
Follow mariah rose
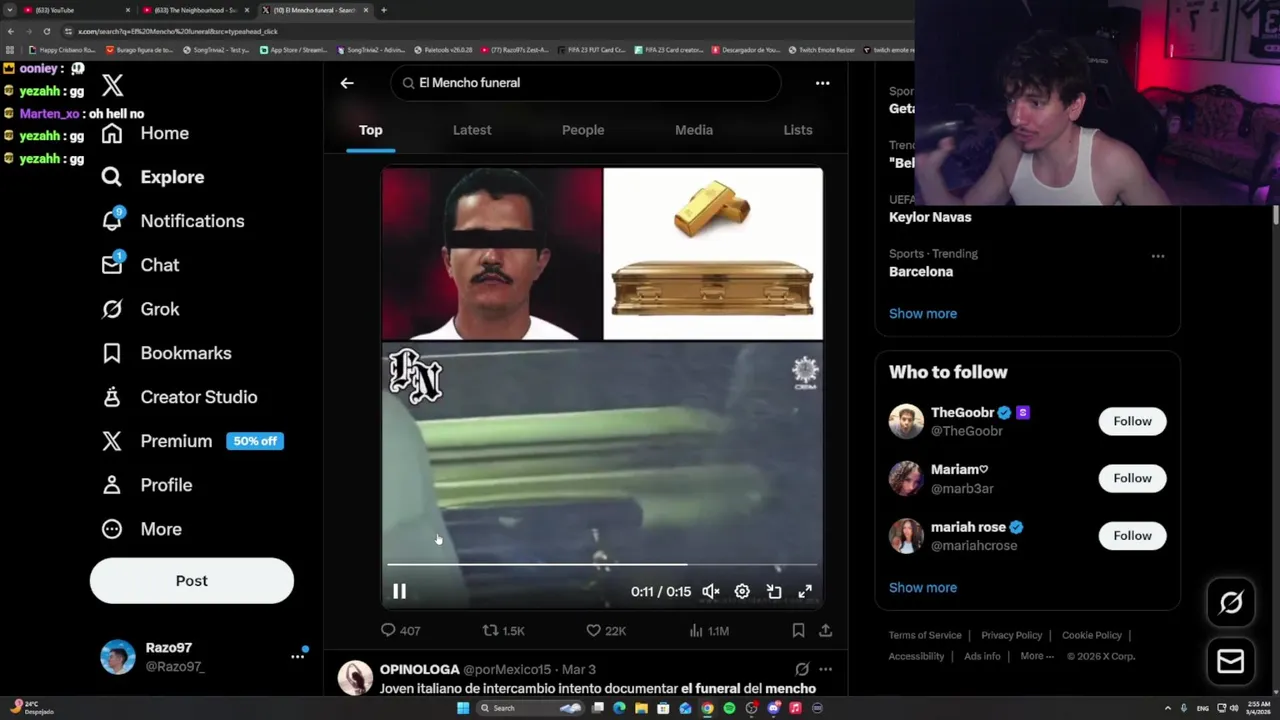pyautogui.click(x=1132, y=536)
